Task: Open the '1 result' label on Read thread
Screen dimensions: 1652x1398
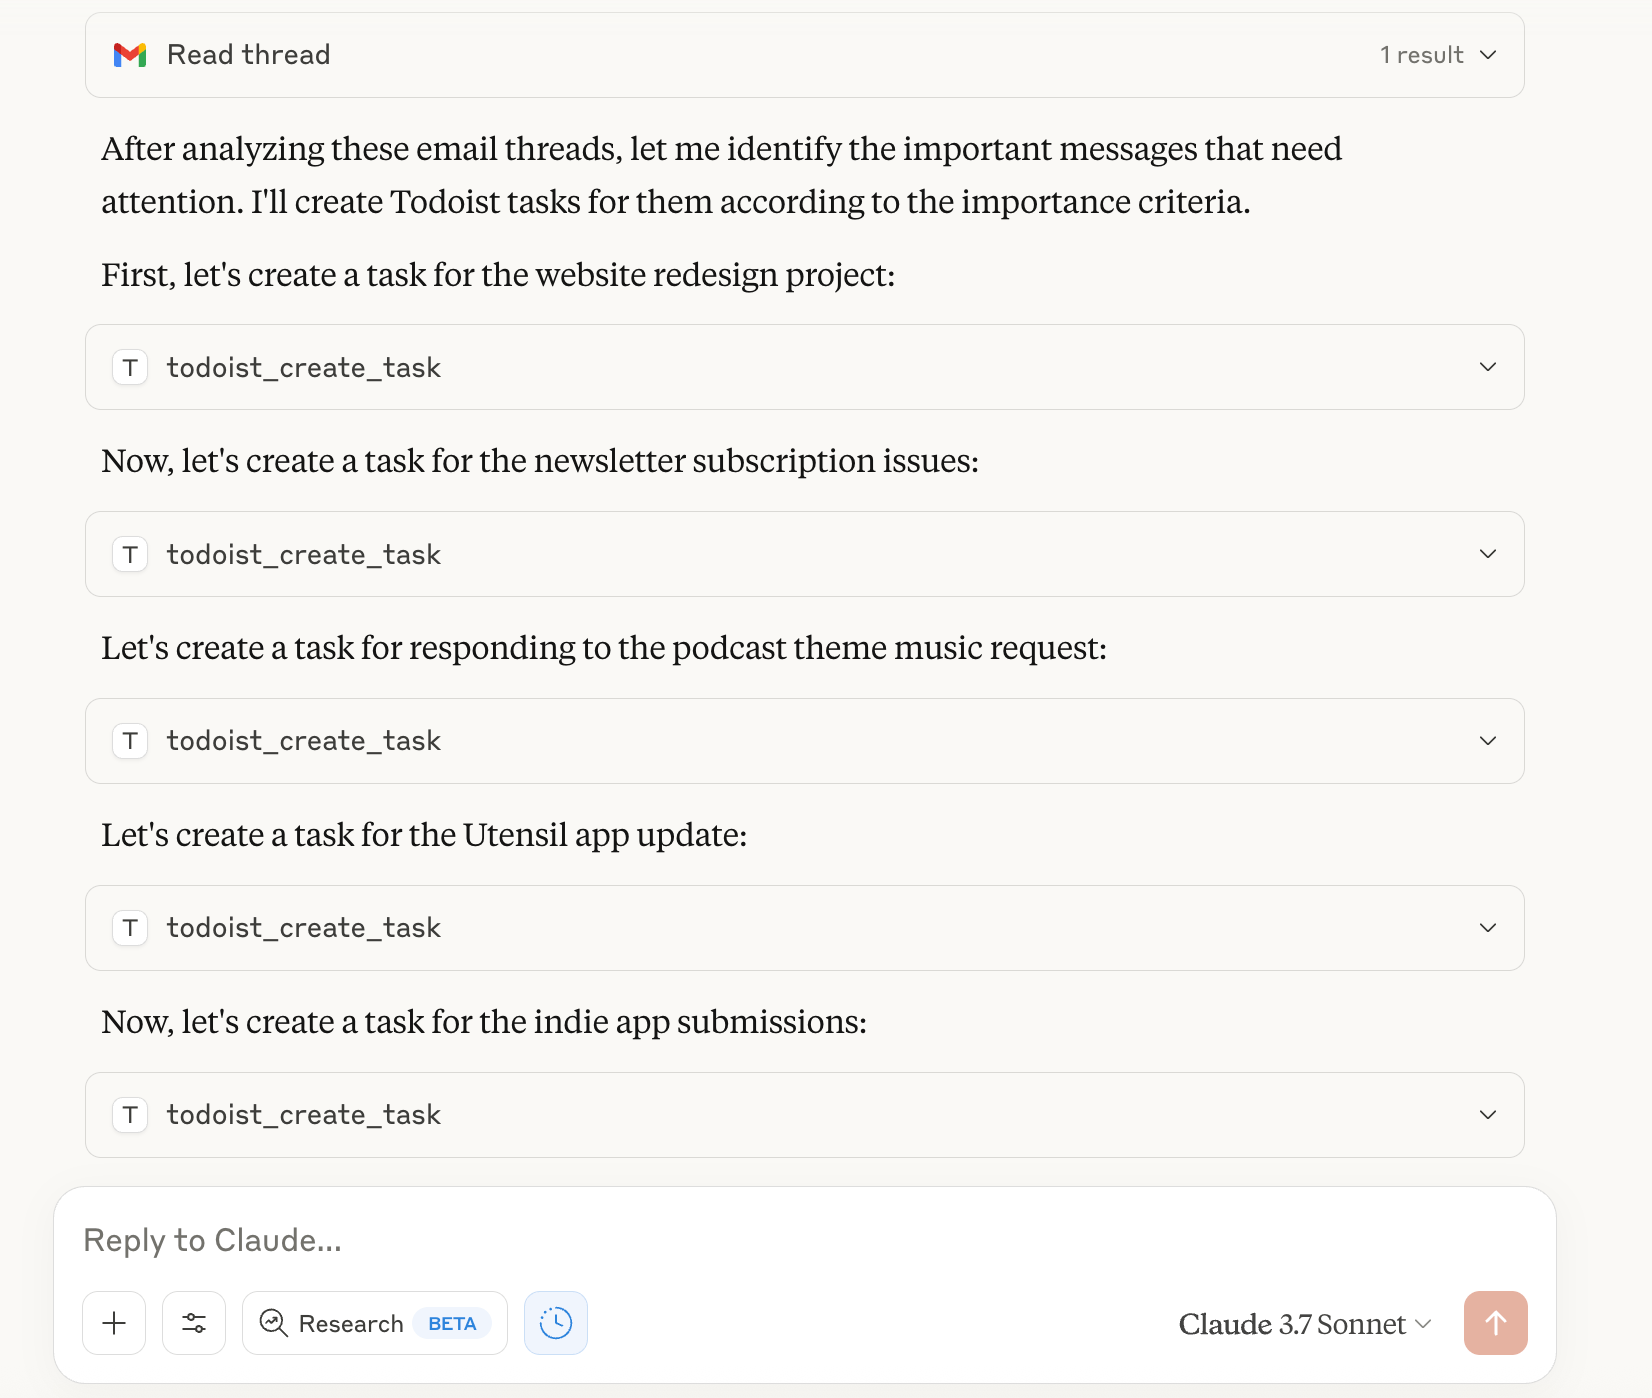Action: coord(1421,55)
